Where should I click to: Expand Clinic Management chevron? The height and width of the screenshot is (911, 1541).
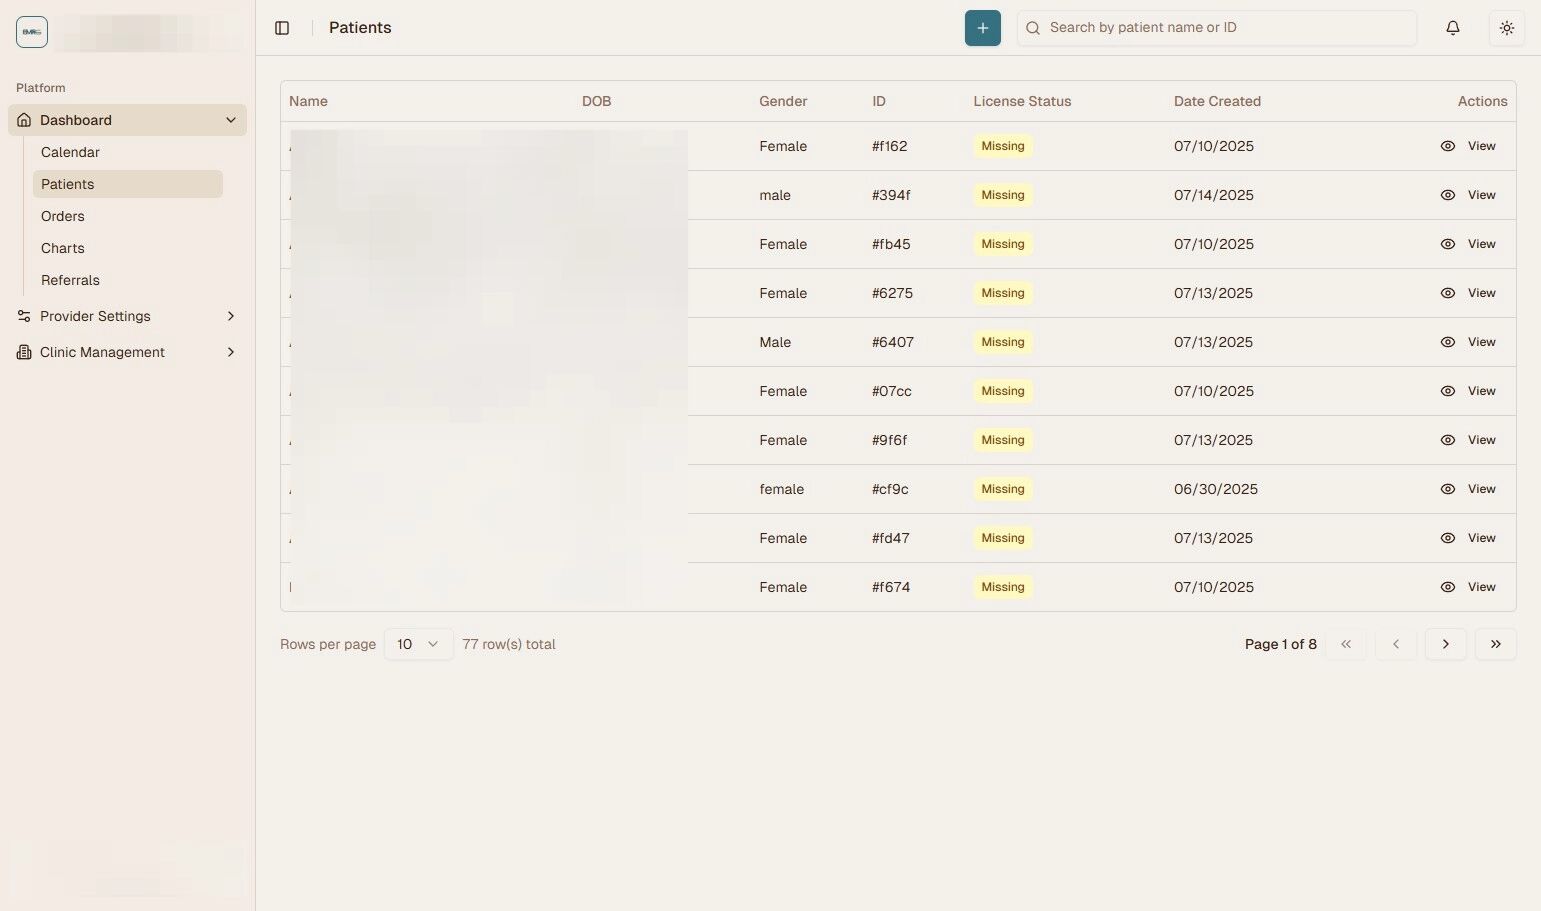point(231,352)
